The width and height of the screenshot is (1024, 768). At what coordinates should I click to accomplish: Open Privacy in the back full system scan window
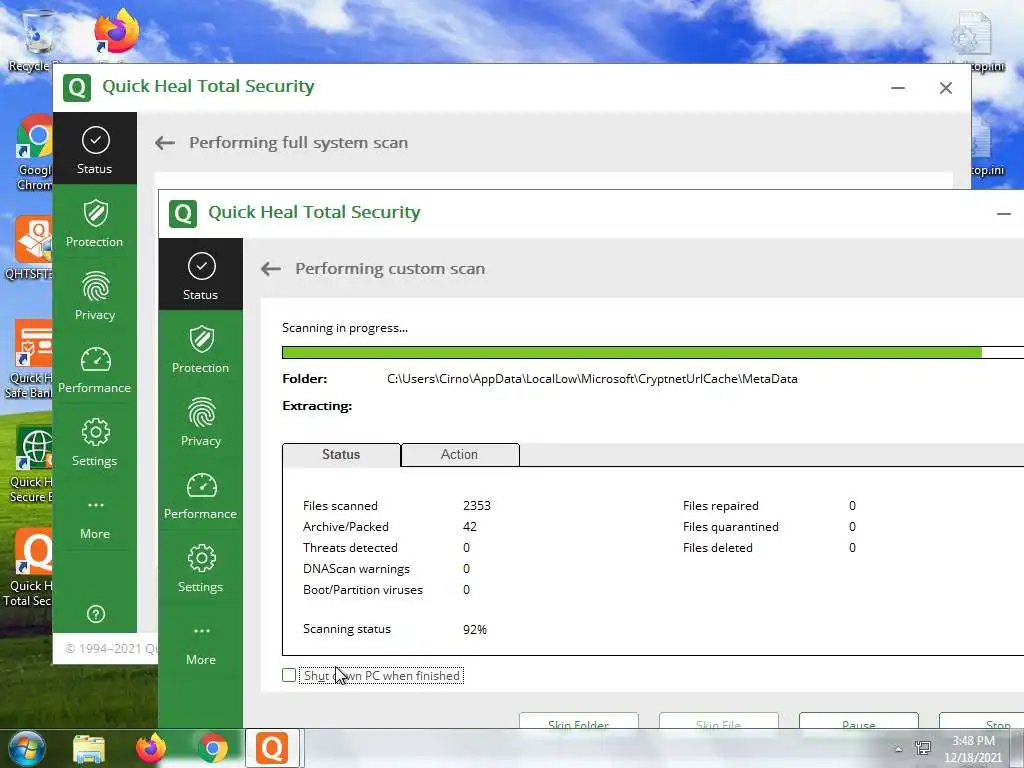95,296
